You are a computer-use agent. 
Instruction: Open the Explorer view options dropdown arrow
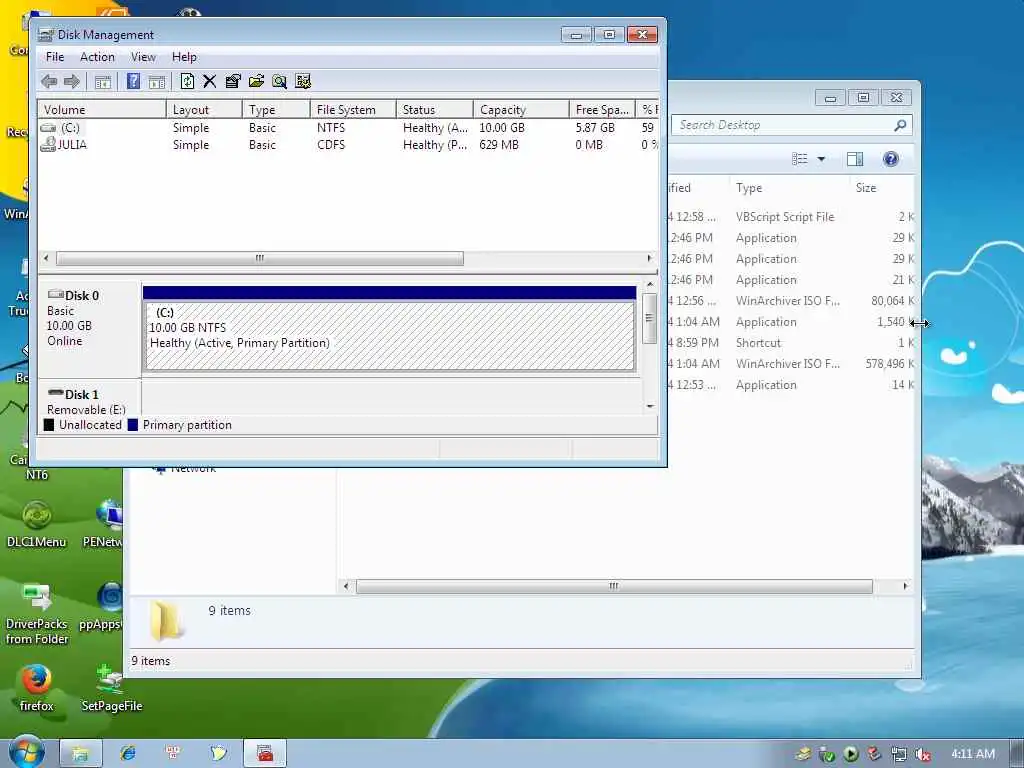(821, 159)
